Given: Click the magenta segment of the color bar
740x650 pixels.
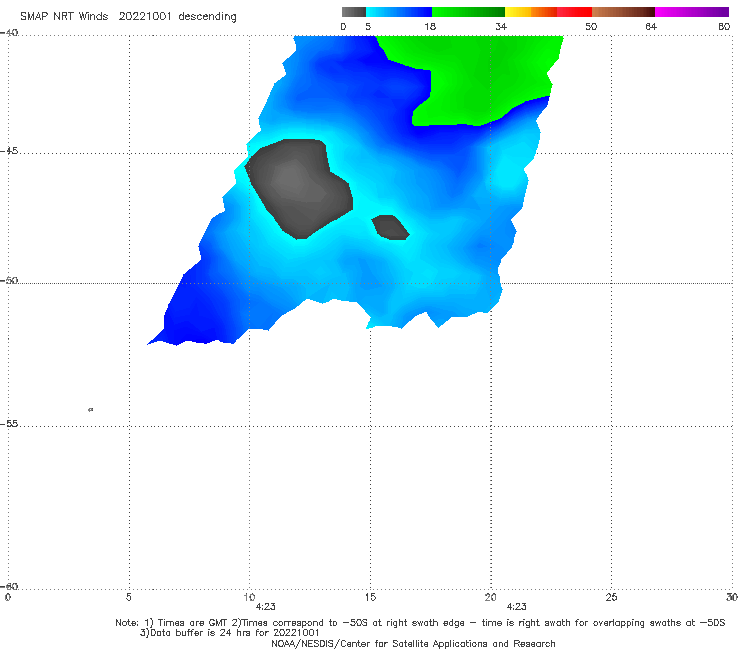Looking at the screenshot, I should [x=691, y=12].
